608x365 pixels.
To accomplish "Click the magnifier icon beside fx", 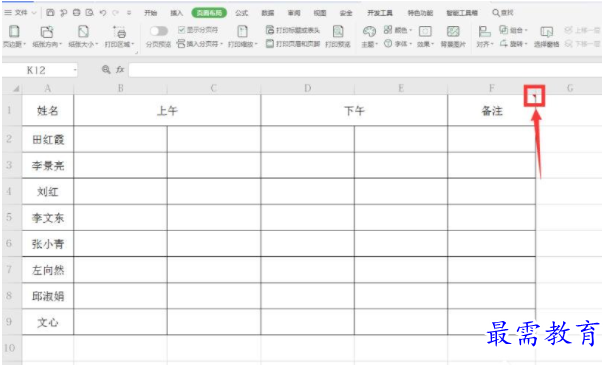I will (x=106, y=69).
